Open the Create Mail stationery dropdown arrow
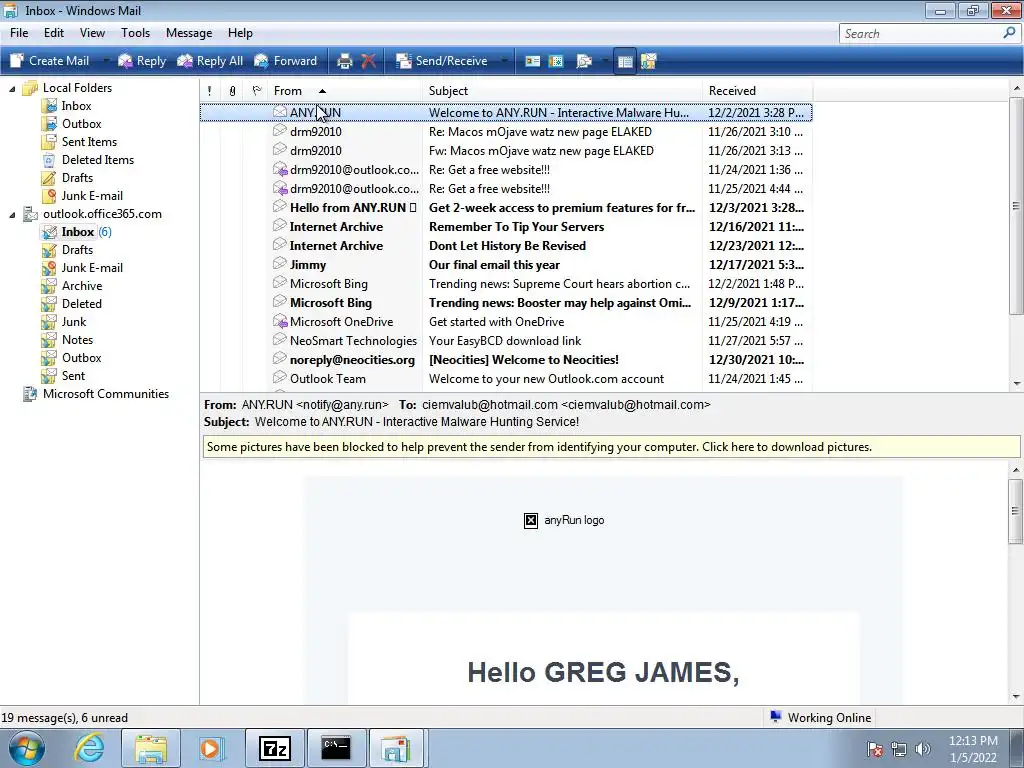1024x768 pixels. [105, 61]
